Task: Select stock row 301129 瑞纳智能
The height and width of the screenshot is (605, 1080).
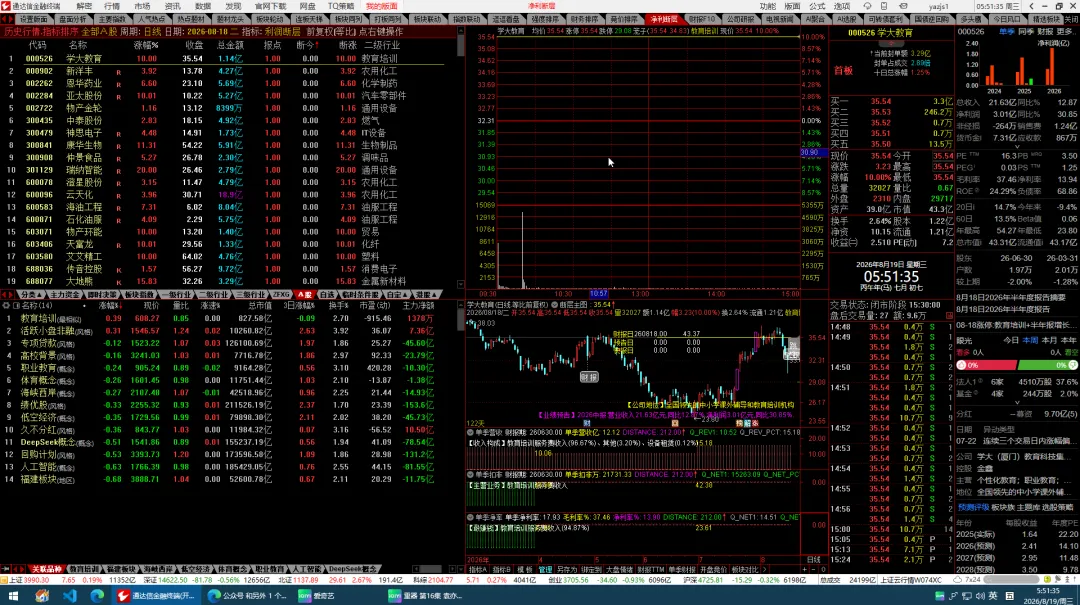Action: pos(227,170)
